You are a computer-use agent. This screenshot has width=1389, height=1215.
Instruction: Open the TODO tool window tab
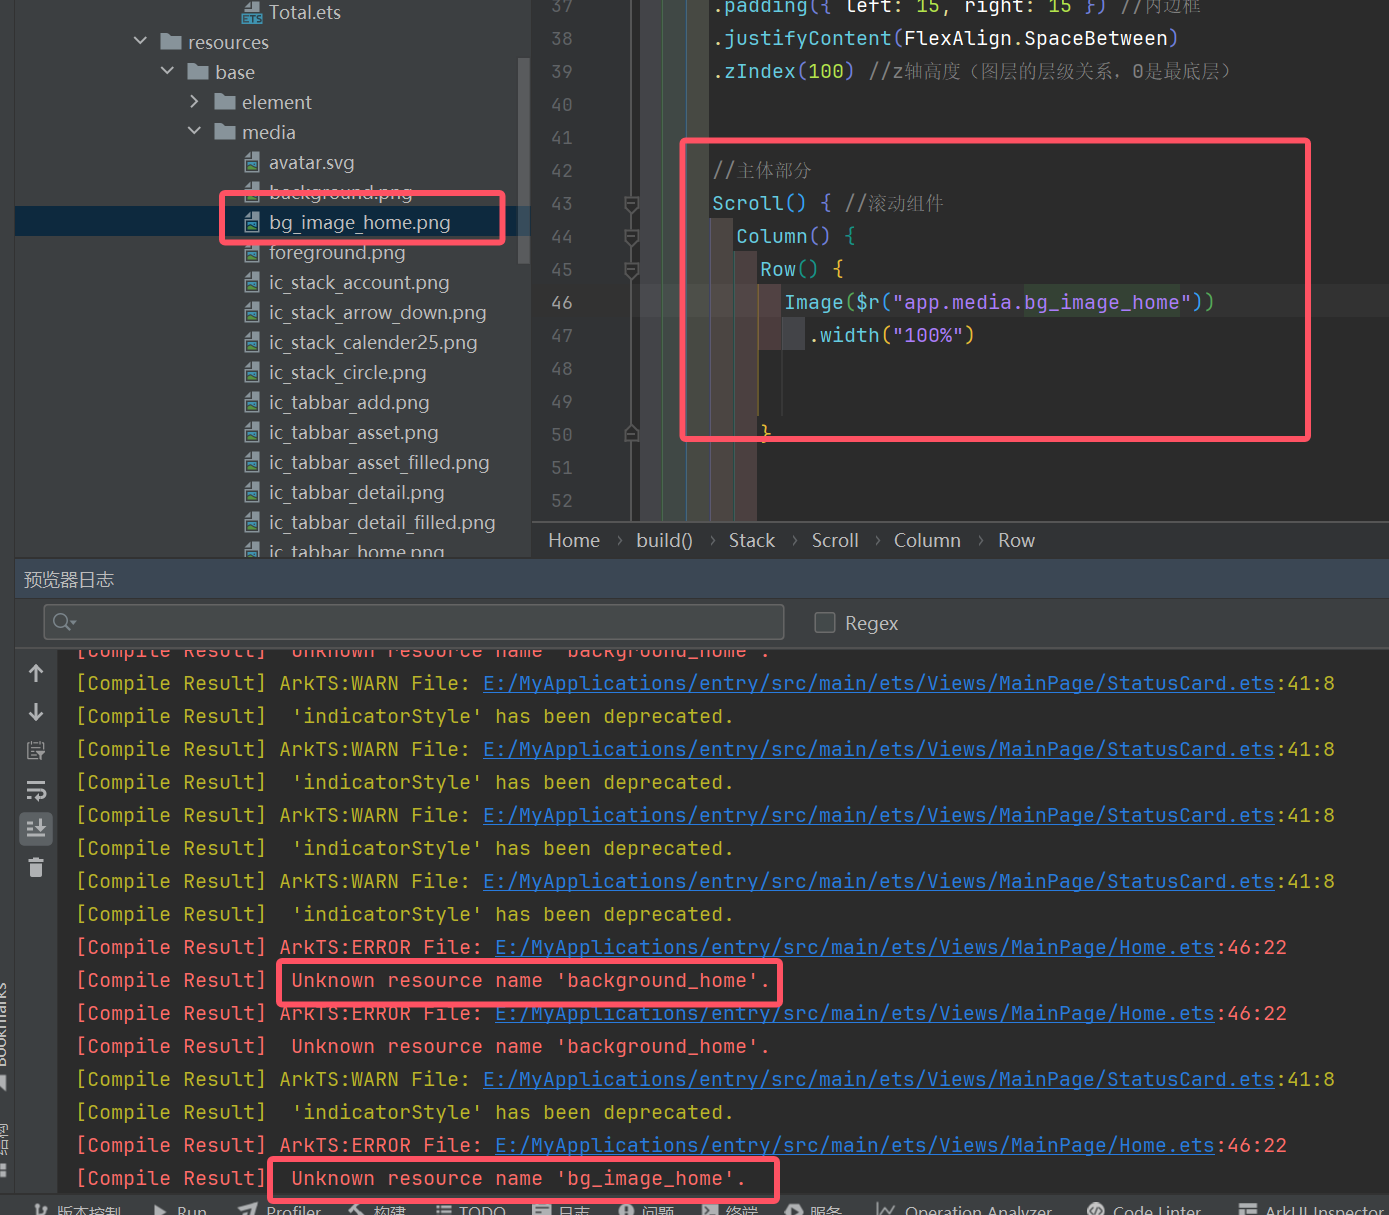[471, 1210]
